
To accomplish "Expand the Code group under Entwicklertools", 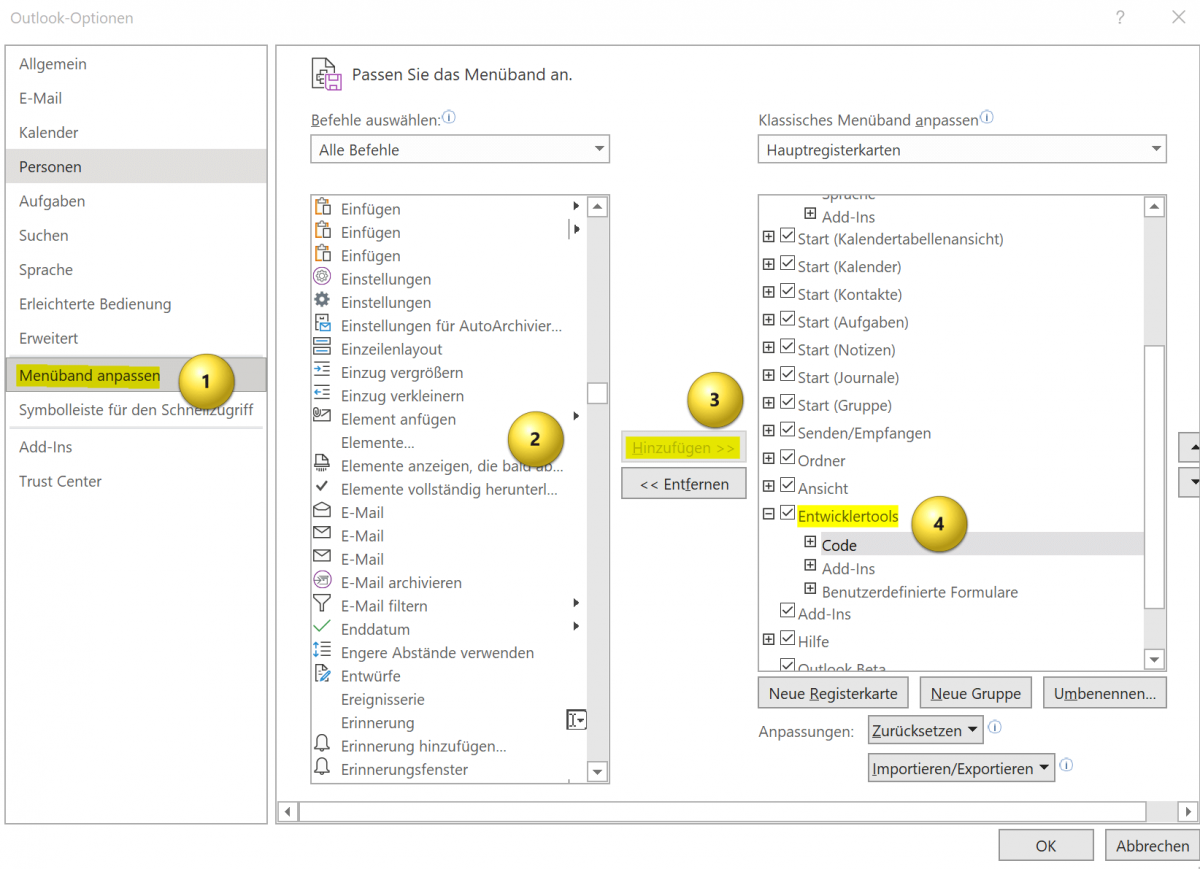I will pos(810,540).
